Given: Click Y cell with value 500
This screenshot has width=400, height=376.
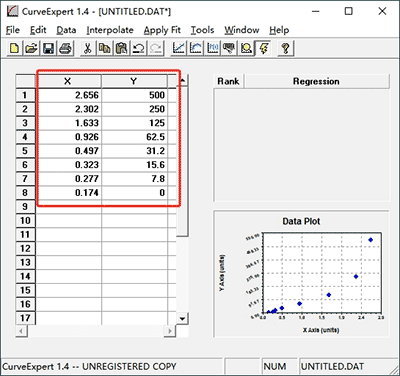Looking at the screenshot, I should coord(134,95).
